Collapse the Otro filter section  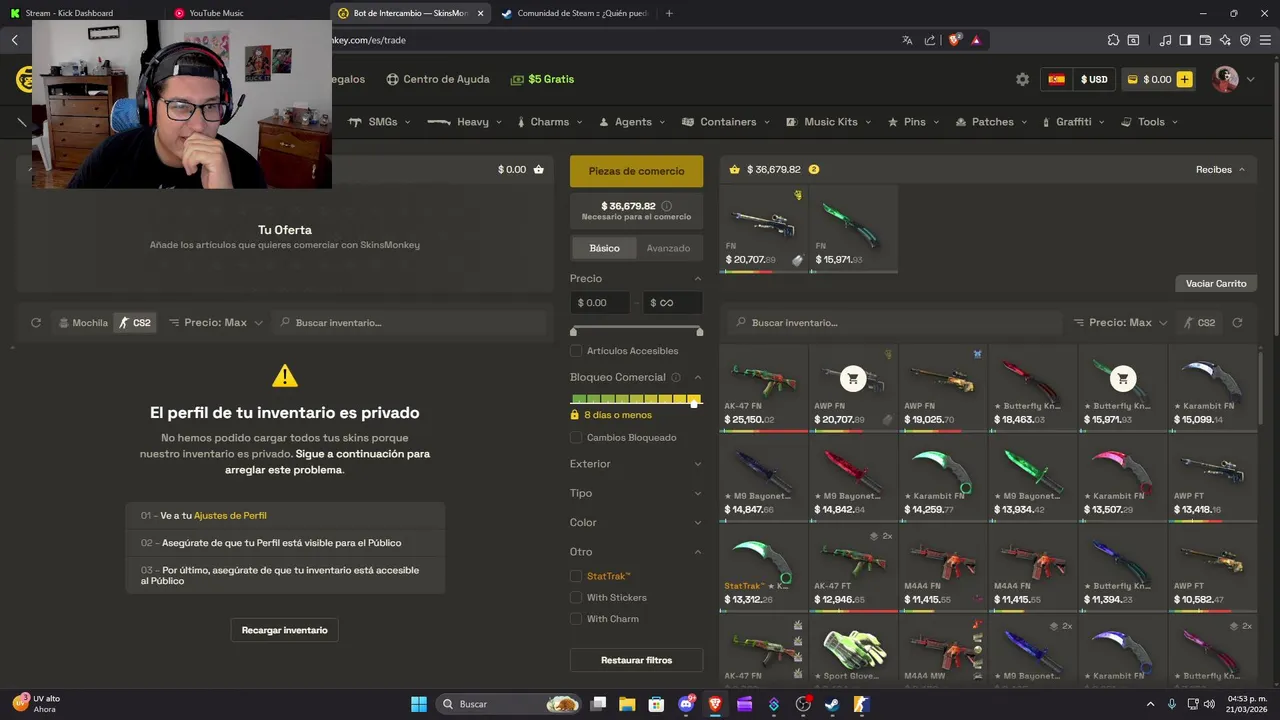click(x=636, y=552)
